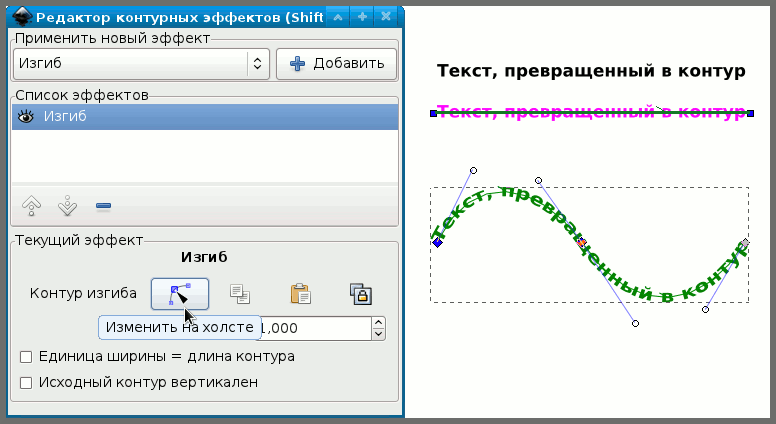Increase the width value with the up arrow
This screenshot has width=776, height=424.
[378, 322]
